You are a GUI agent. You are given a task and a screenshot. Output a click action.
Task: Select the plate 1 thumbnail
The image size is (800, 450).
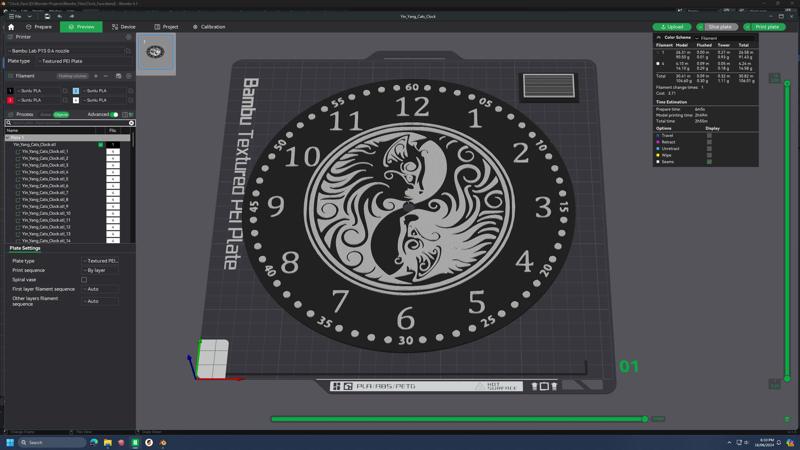tap(156, 53)
